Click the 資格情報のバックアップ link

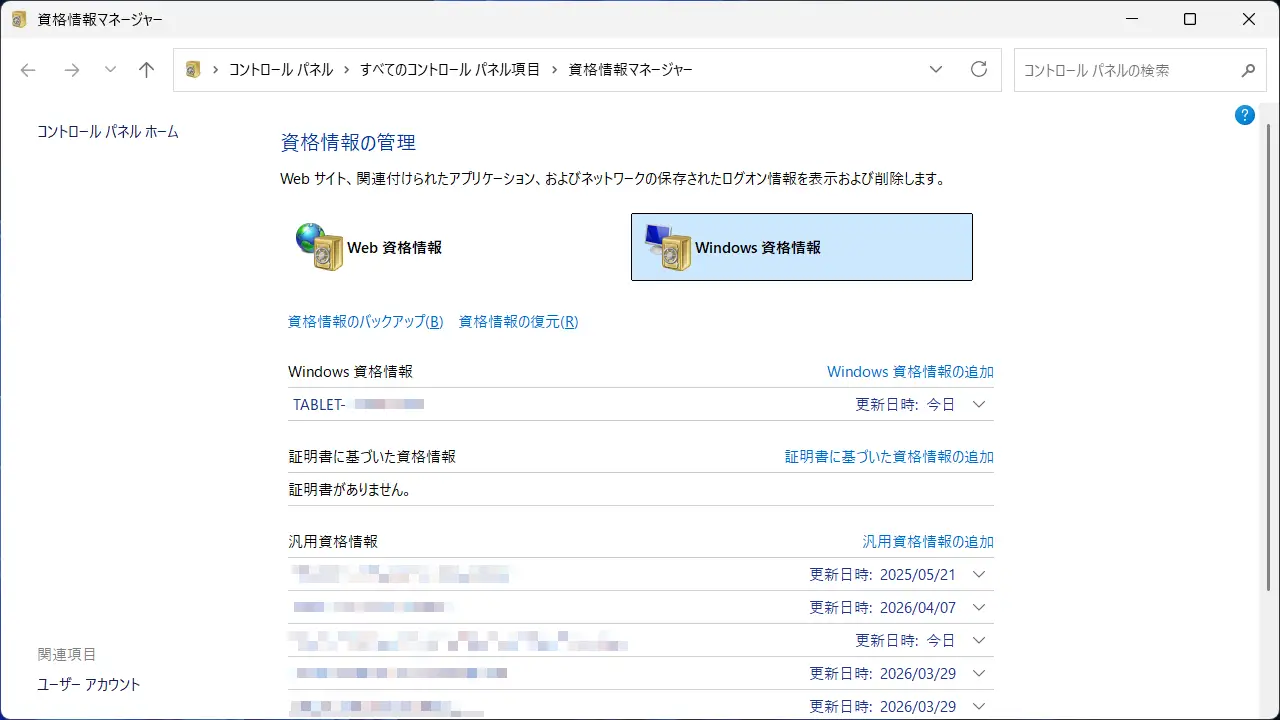(x=365, y=321)
